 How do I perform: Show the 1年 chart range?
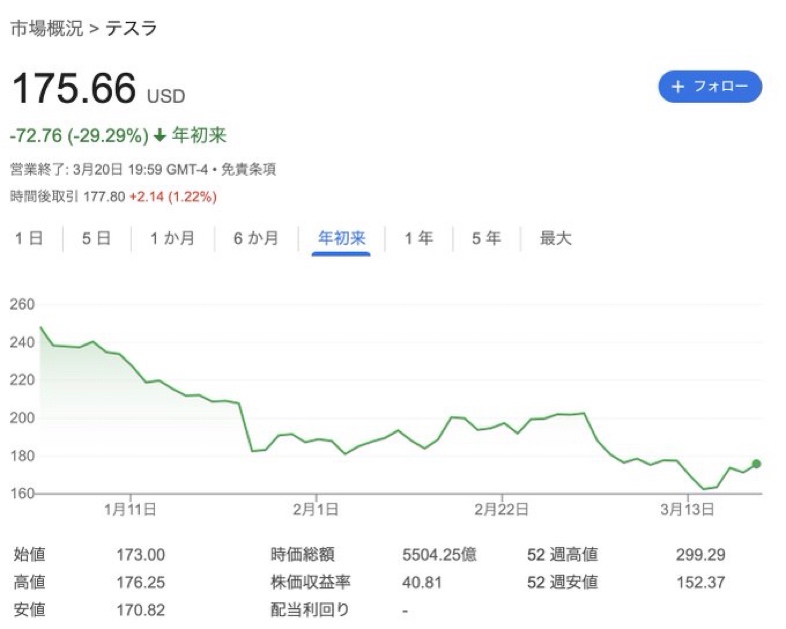418,239
